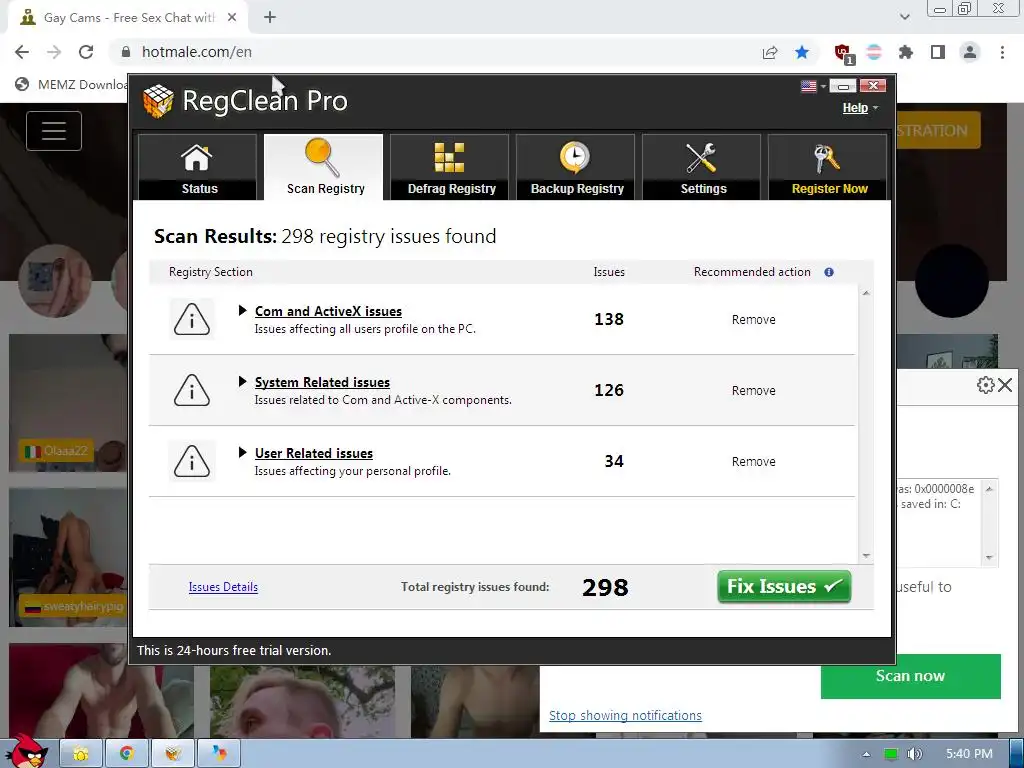This screenshot has height=768, width=1024.
Task: Open the Chrome extensions puzzle icon
Action: 906,52
